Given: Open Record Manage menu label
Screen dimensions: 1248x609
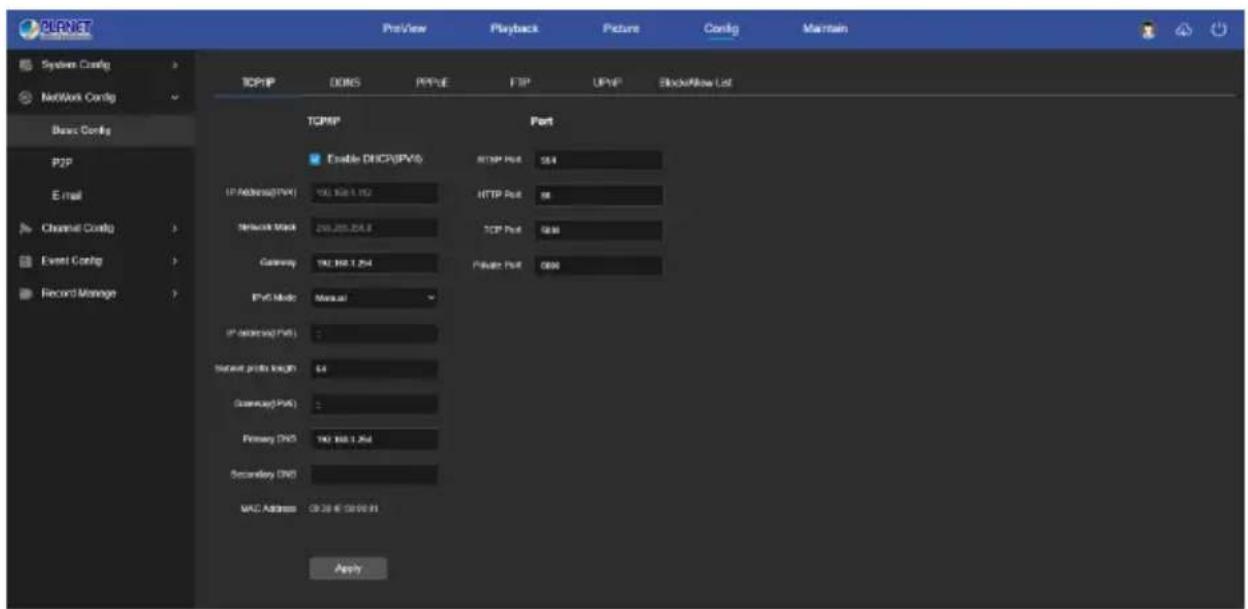Looking at the screenshot, I should tap(78, 294).
